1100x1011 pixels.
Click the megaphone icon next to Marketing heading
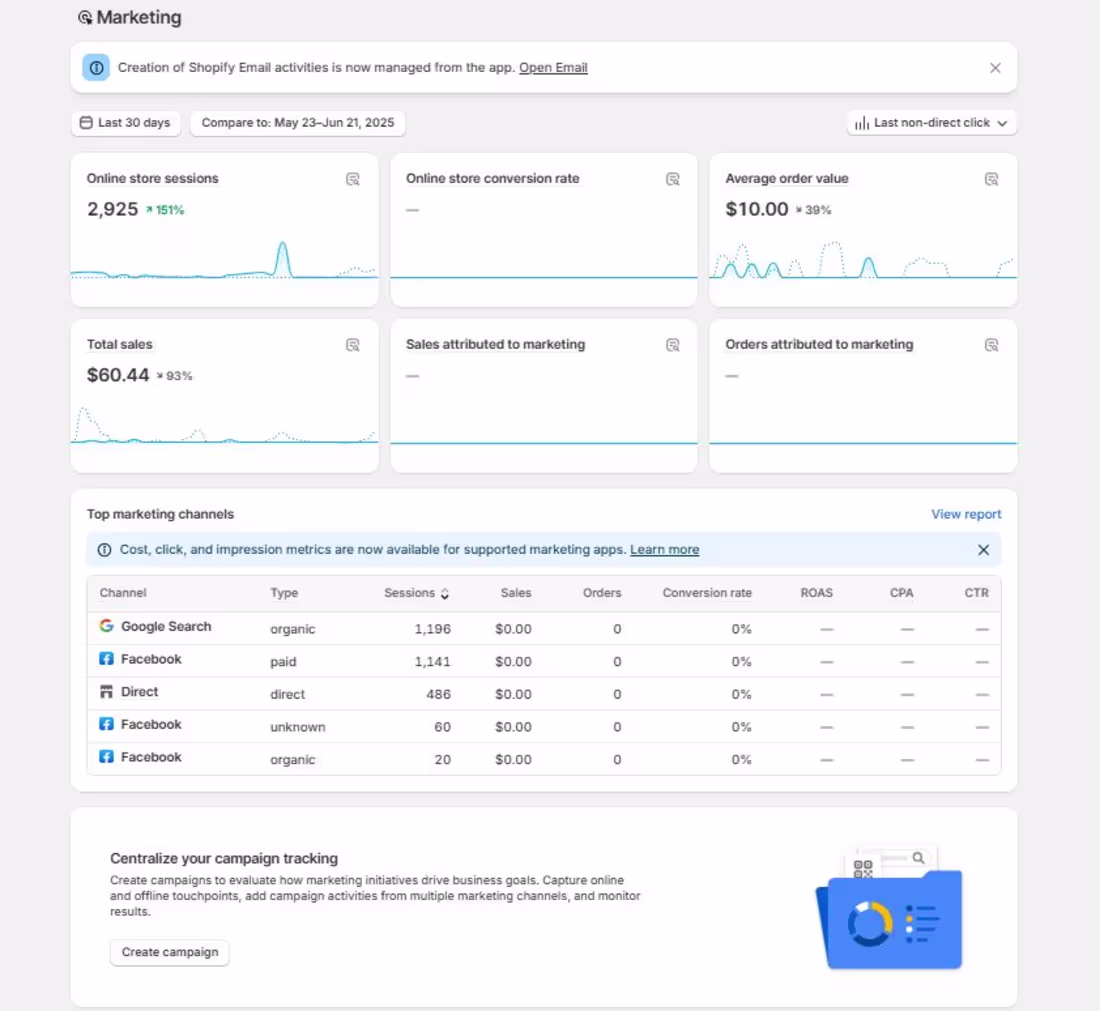[x=85, y=17]
